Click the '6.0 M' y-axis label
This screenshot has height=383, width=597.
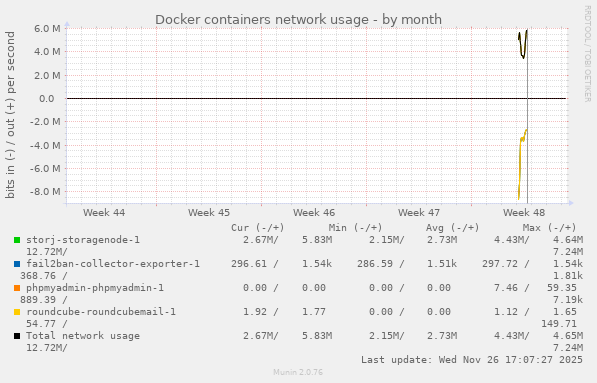[x=47, y=29]
